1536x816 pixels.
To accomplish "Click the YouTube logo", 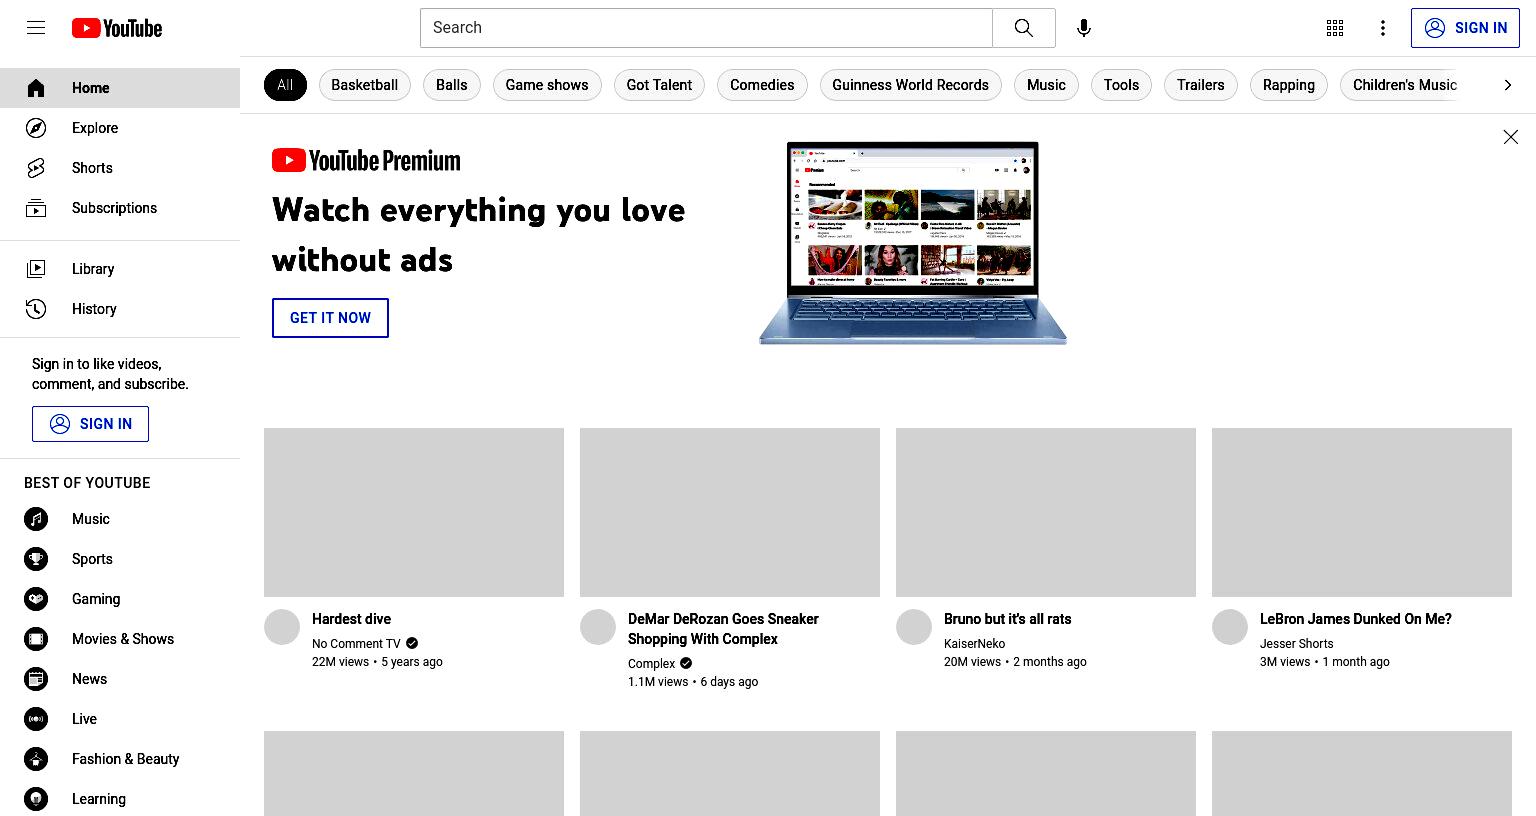I will pyautogui.click(x=117, y=28).
